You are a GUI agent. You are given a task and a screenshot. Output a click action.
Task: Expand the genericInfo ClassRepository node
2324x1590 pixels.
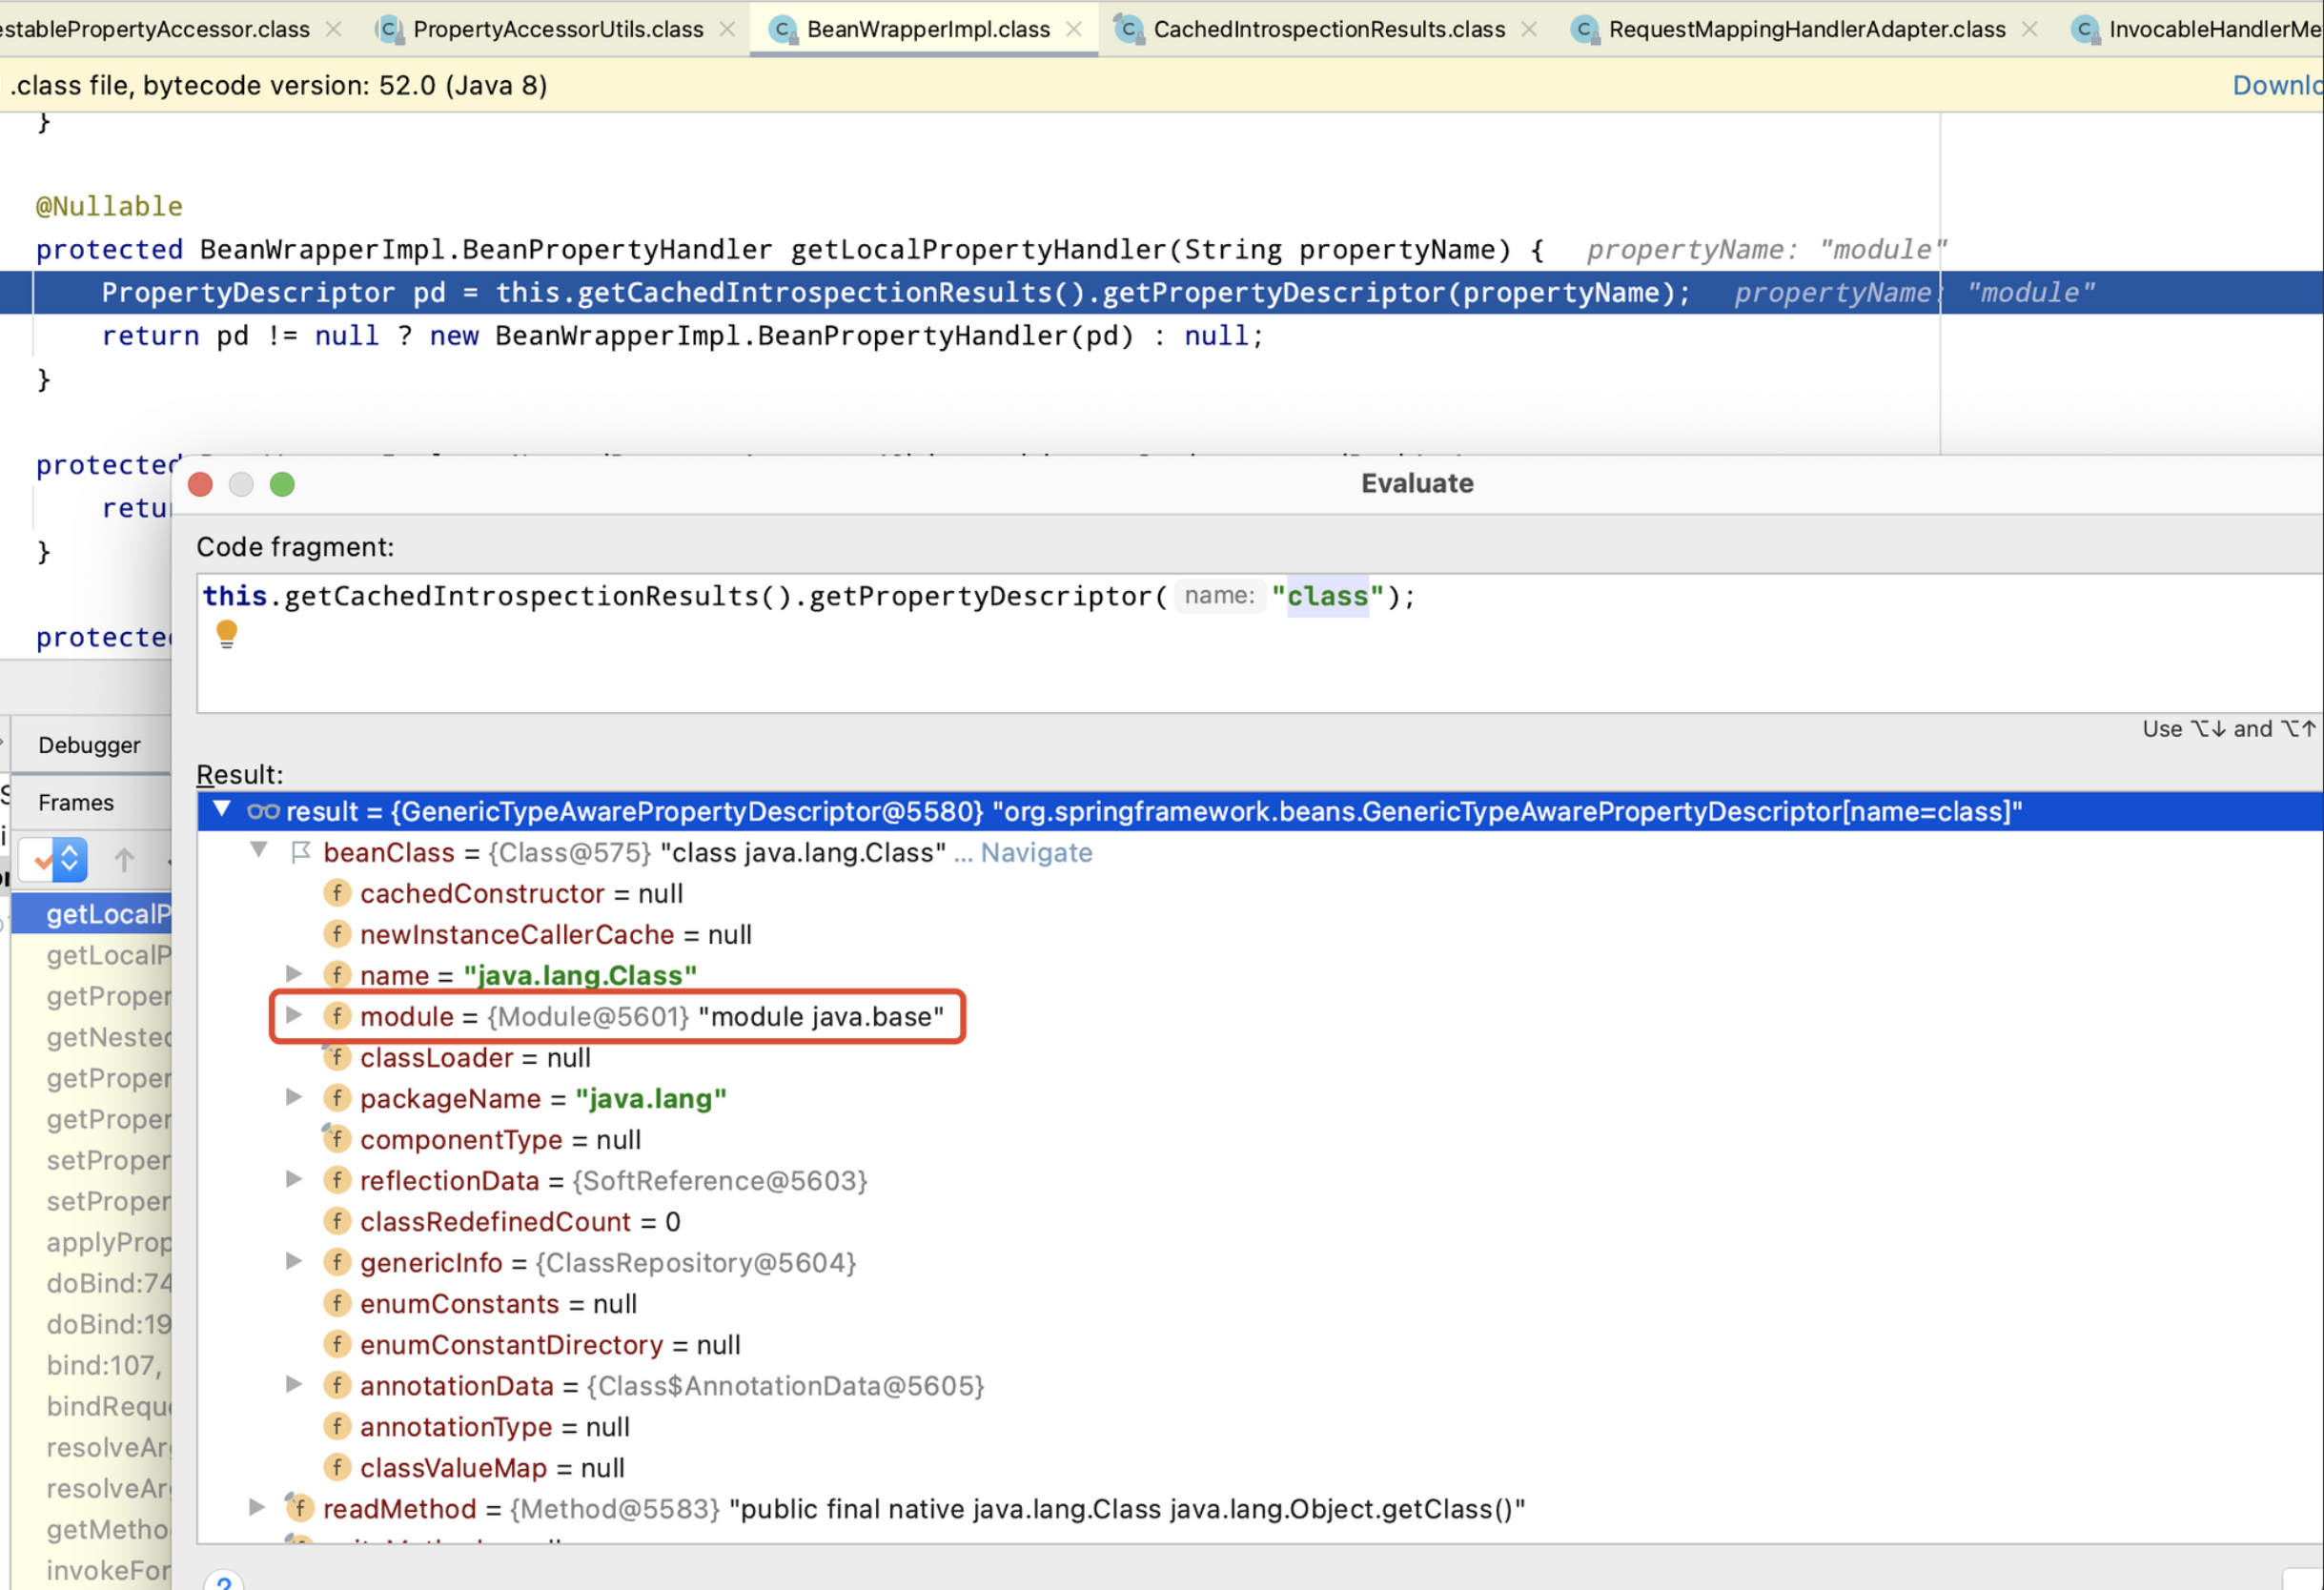[x=294, y=1261]
